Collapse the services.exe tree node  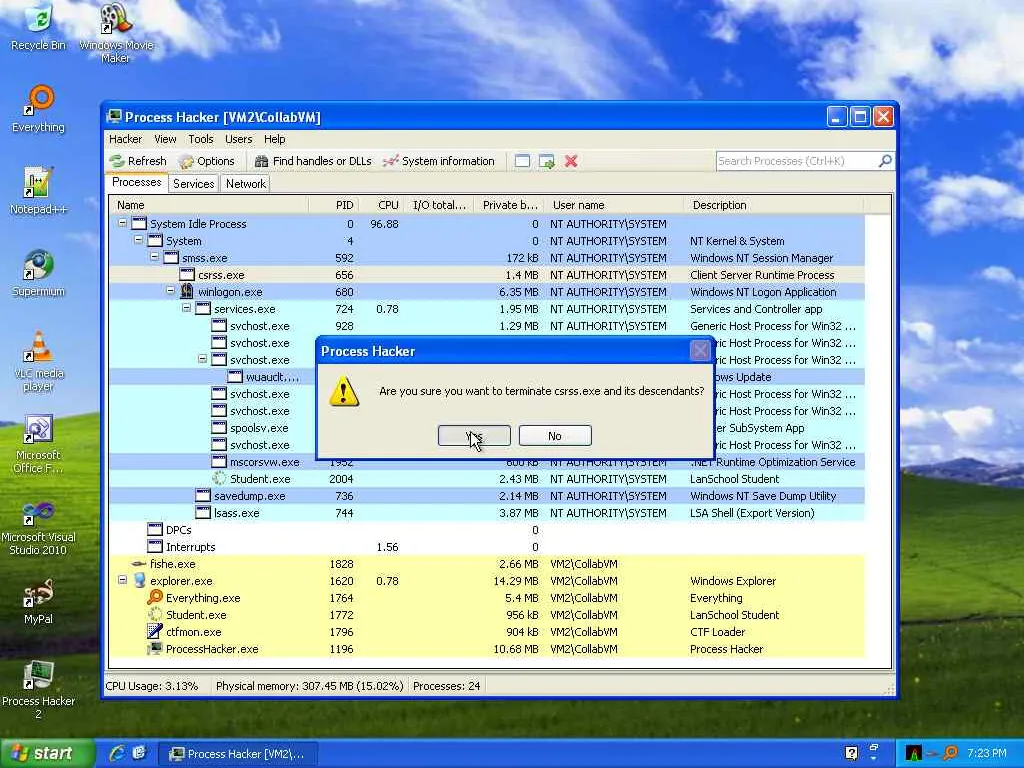point(186,308)
